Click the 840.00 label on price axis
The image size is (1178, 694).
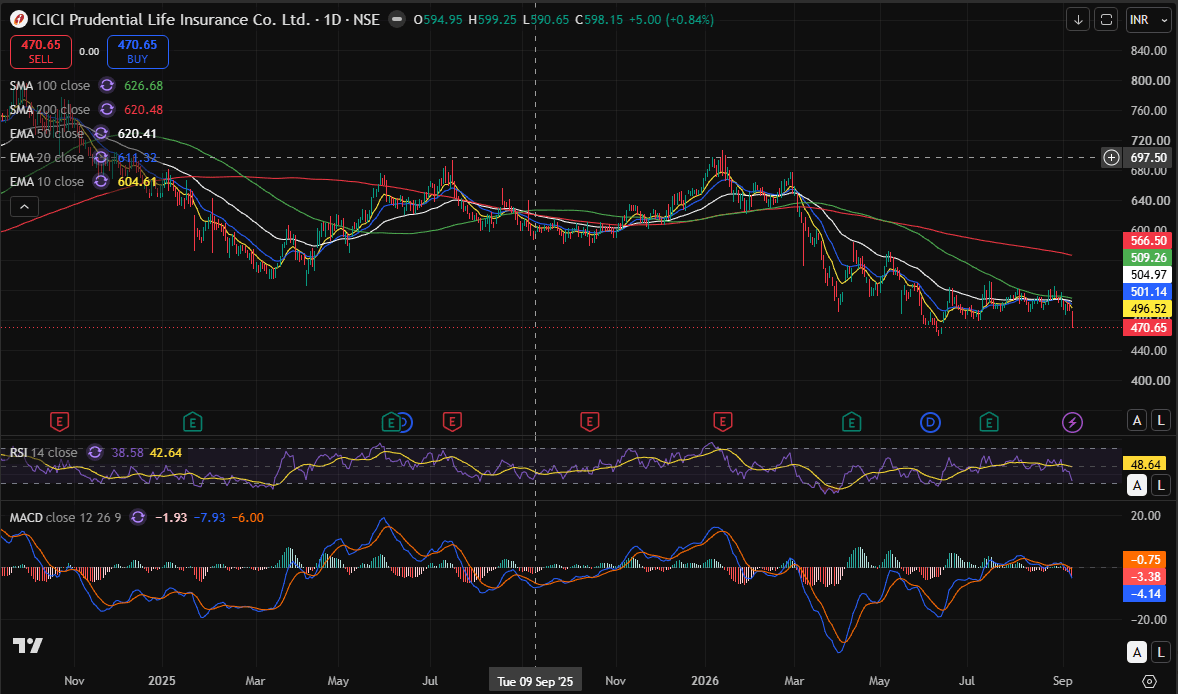(x=1150, y=50)
